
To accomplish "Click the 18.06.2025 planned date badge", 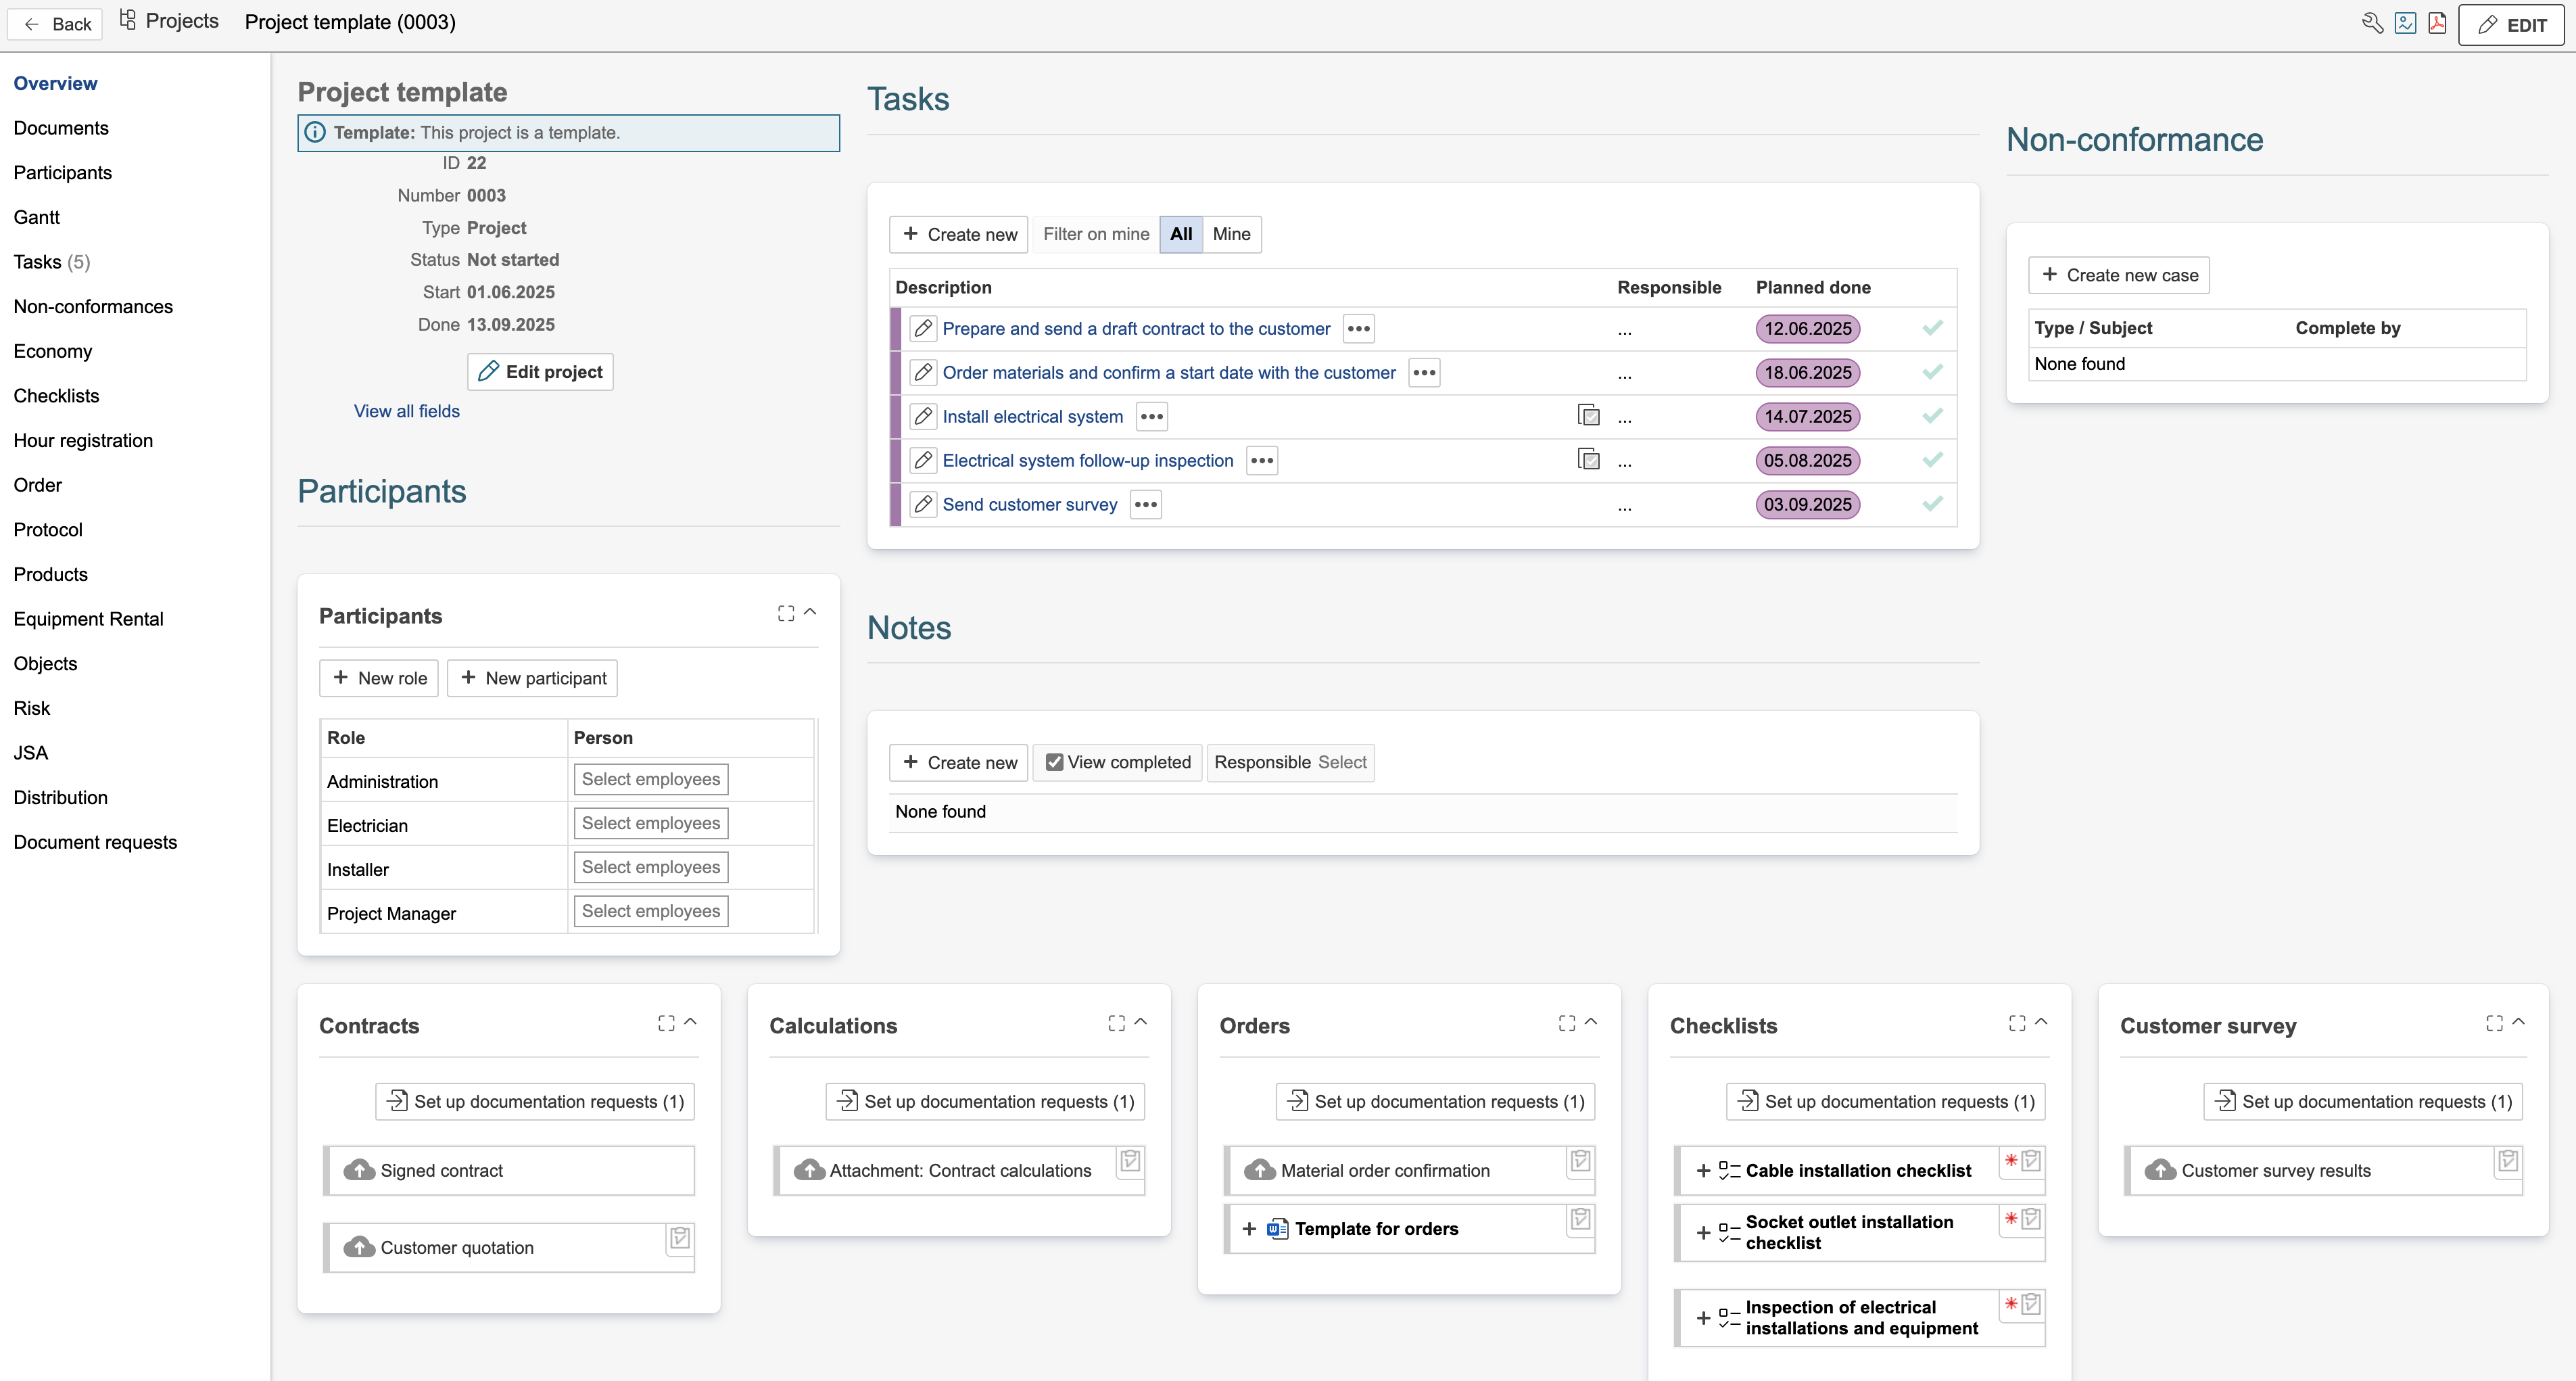I will point(1807,372).
